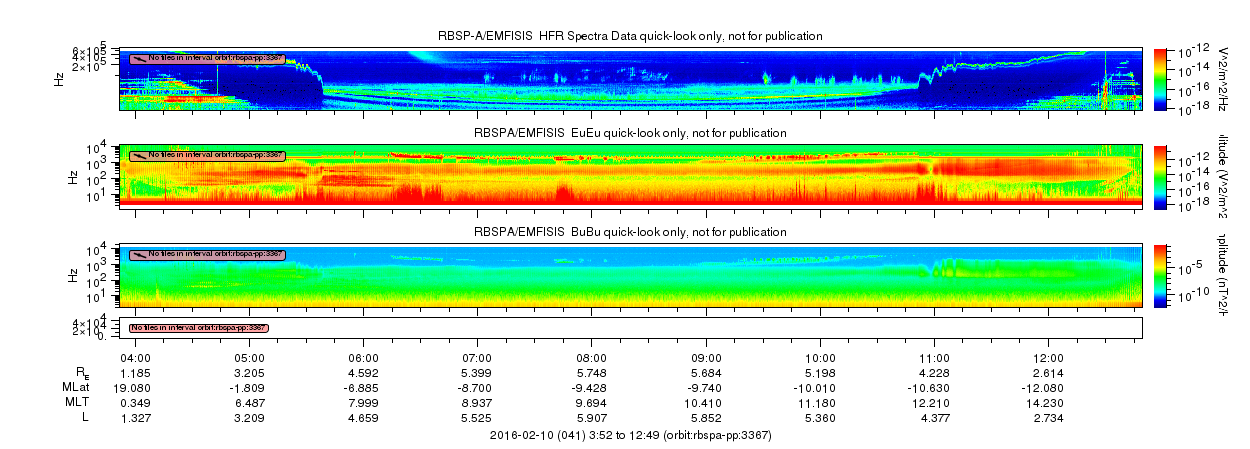Click the 11:00 time tick label
Viewport: 1250px width, 449px height.
(934, 357)
